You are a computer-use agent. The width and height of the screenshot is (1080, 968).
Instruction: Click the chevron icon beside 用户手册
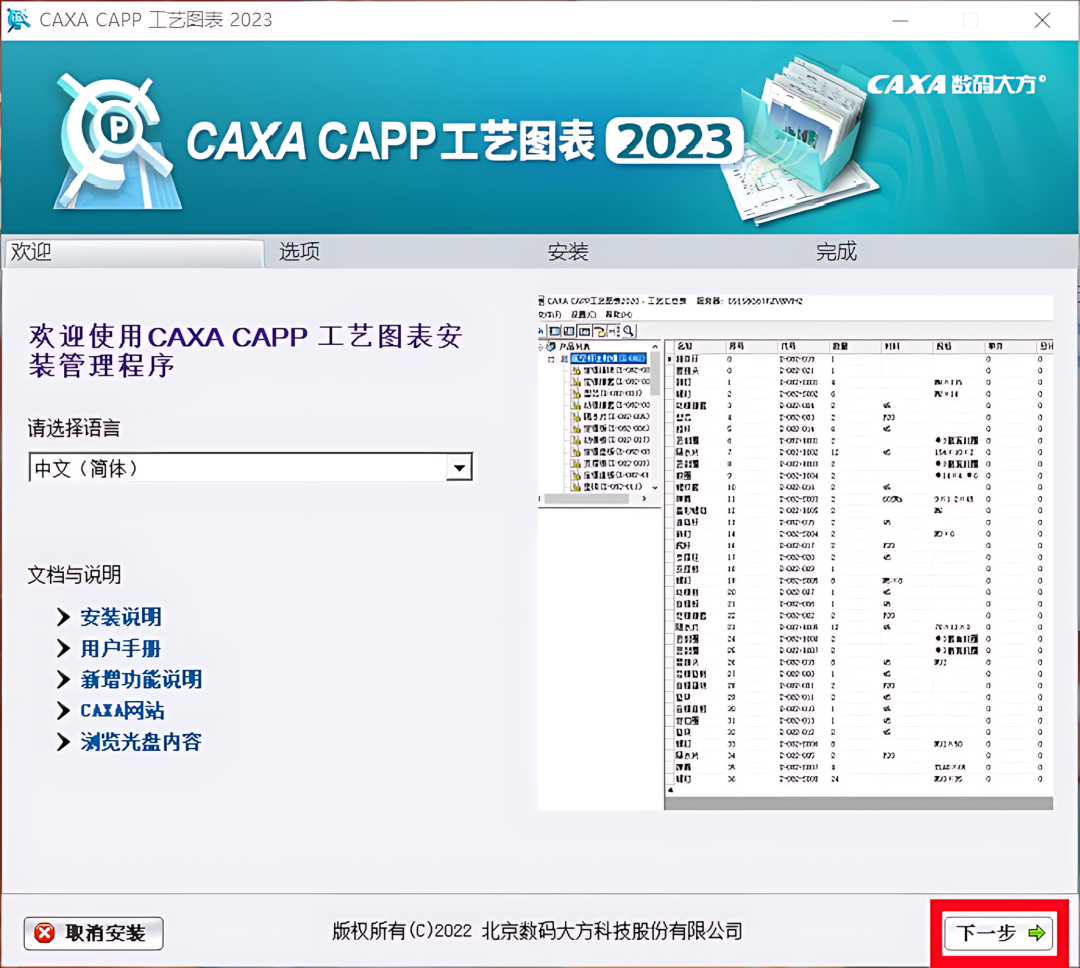tap(63, 648)
